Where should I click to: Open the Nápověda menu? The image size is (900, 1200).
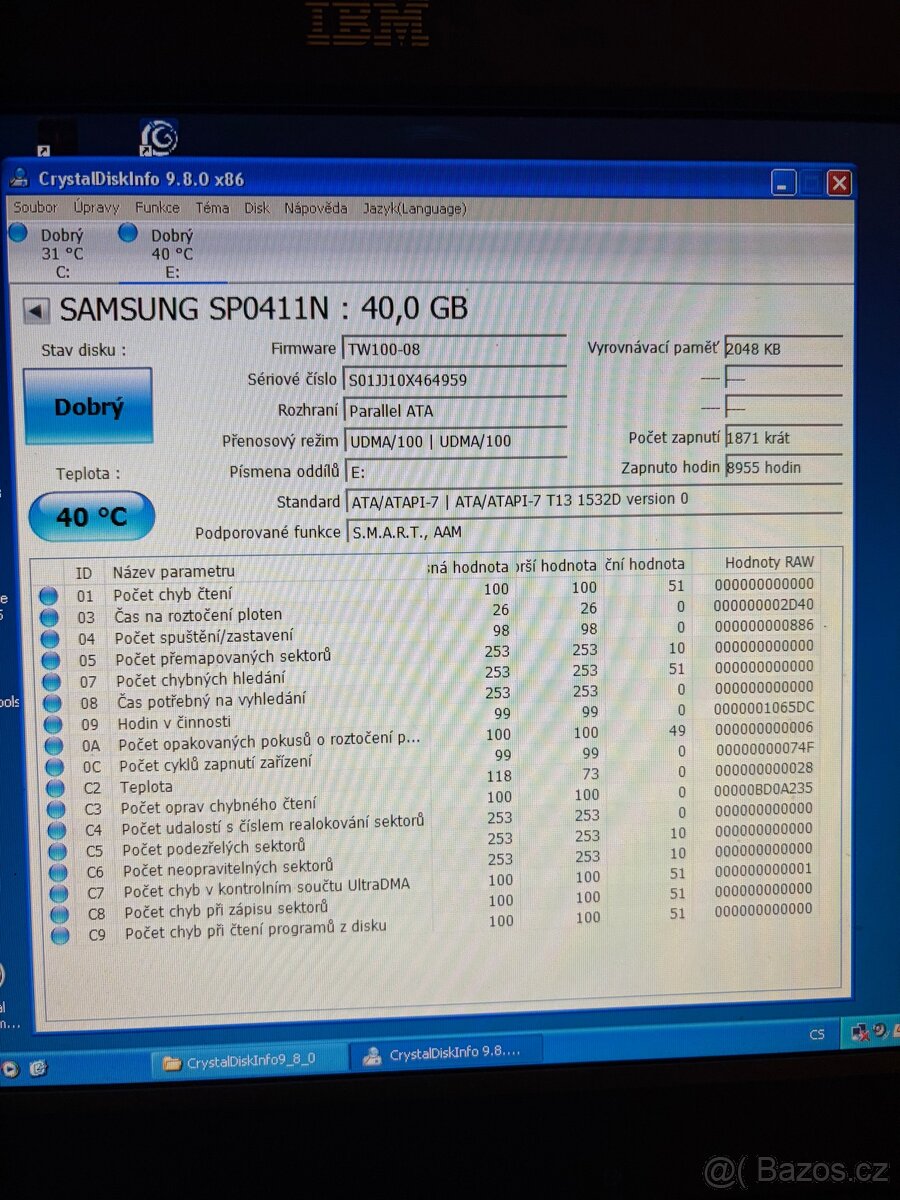316,208
